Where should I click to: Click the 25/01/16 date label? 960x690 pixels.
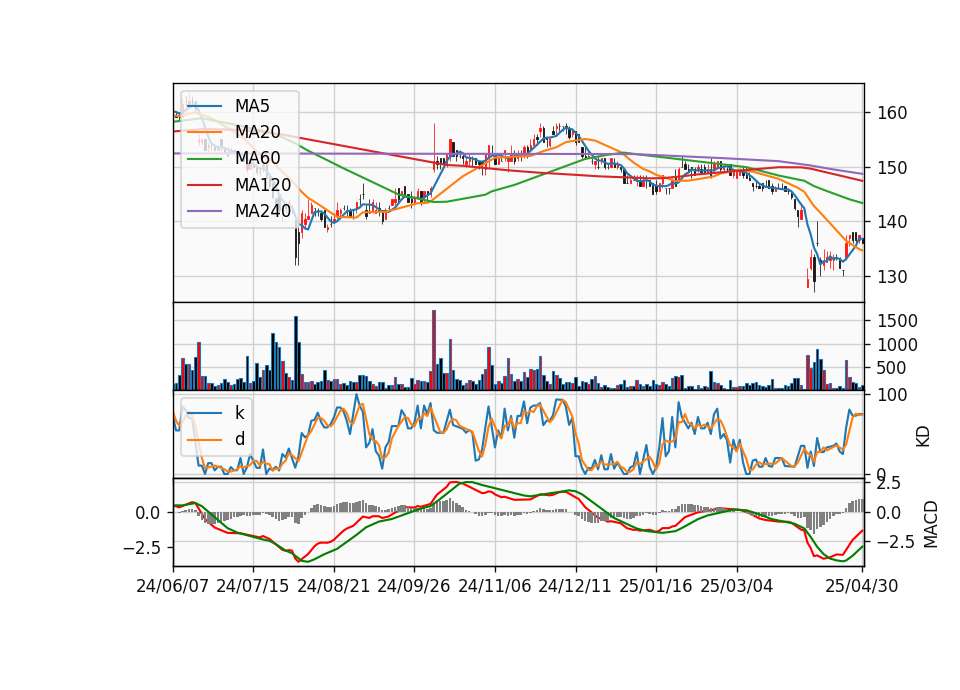click(656, 586)
